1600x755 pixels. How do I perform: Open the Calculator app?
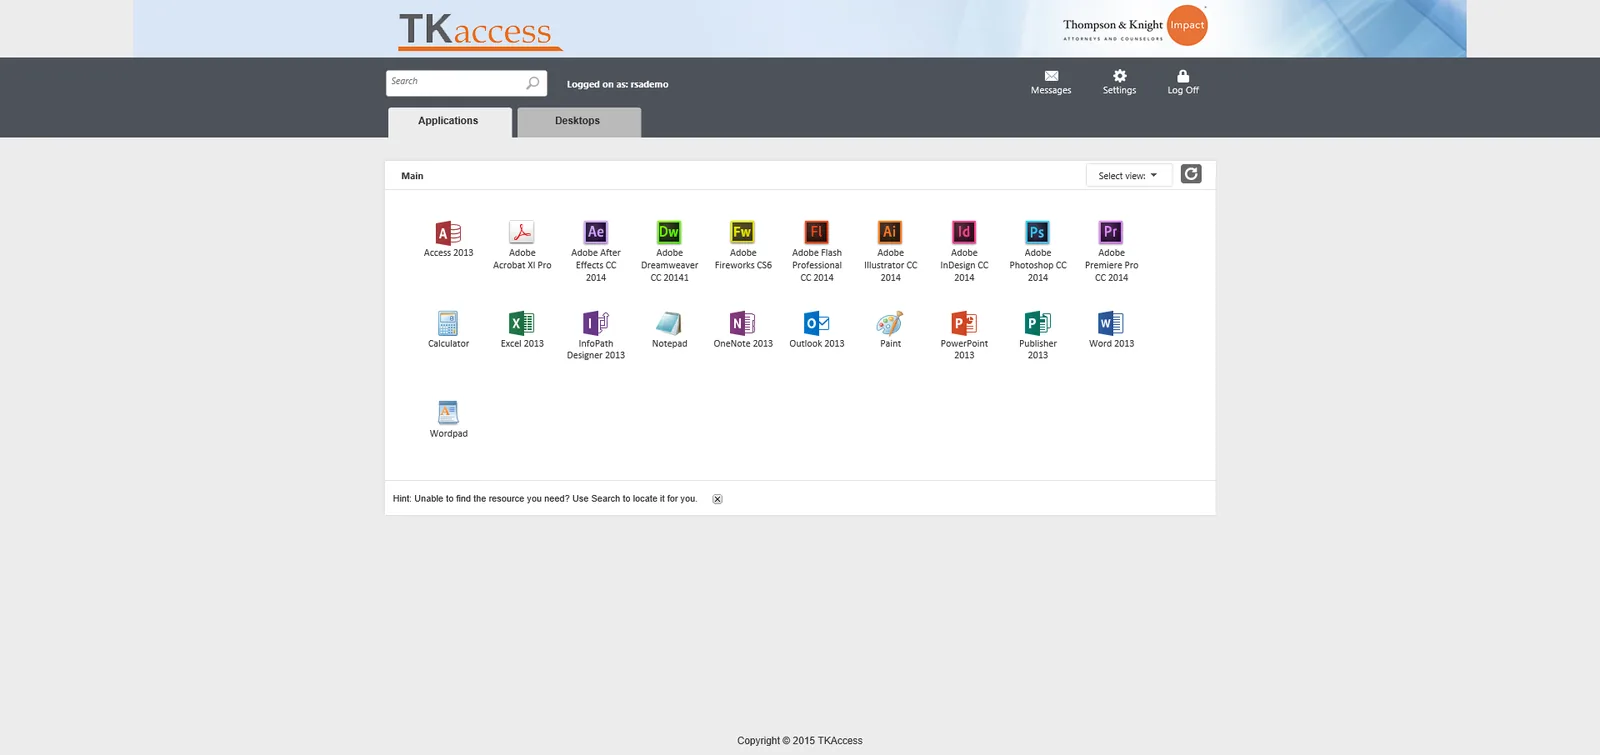[448, 330]
